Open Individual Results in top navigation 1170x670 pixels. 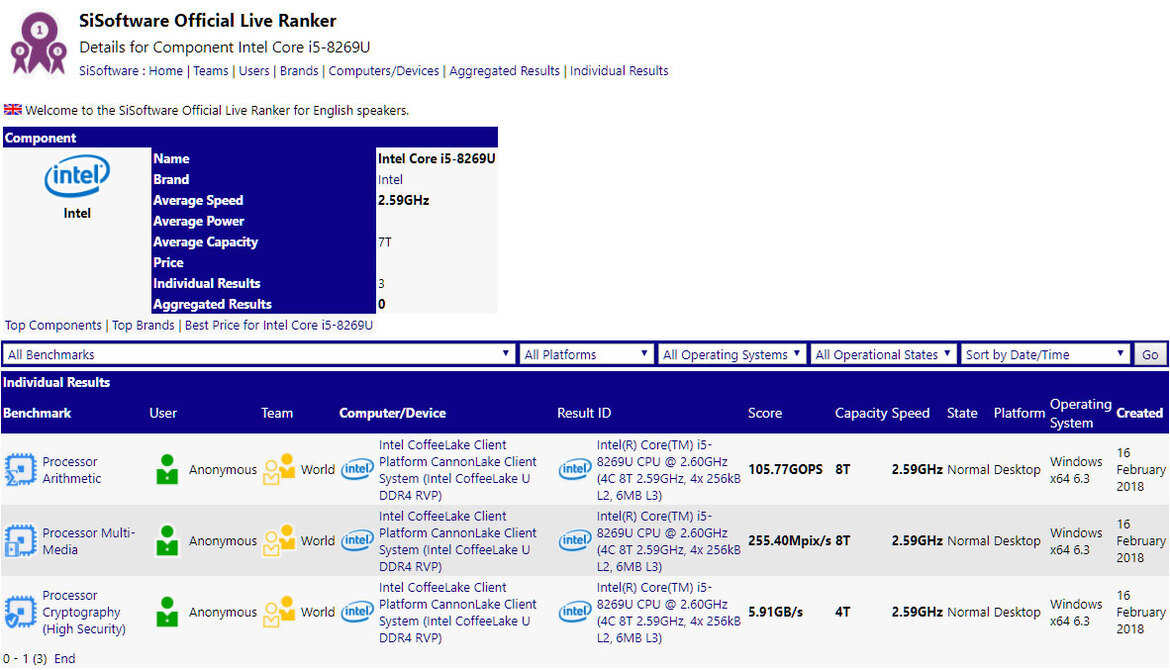point(619,71)
